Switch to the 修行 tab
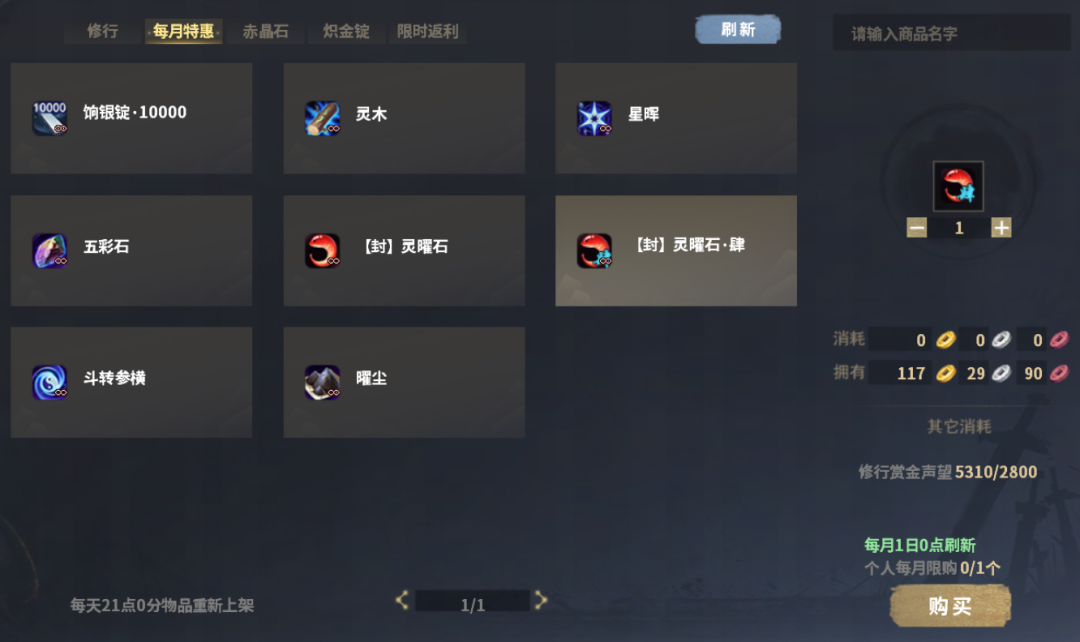The height and width of the screenshot is (642, 1080). point(102,31)
